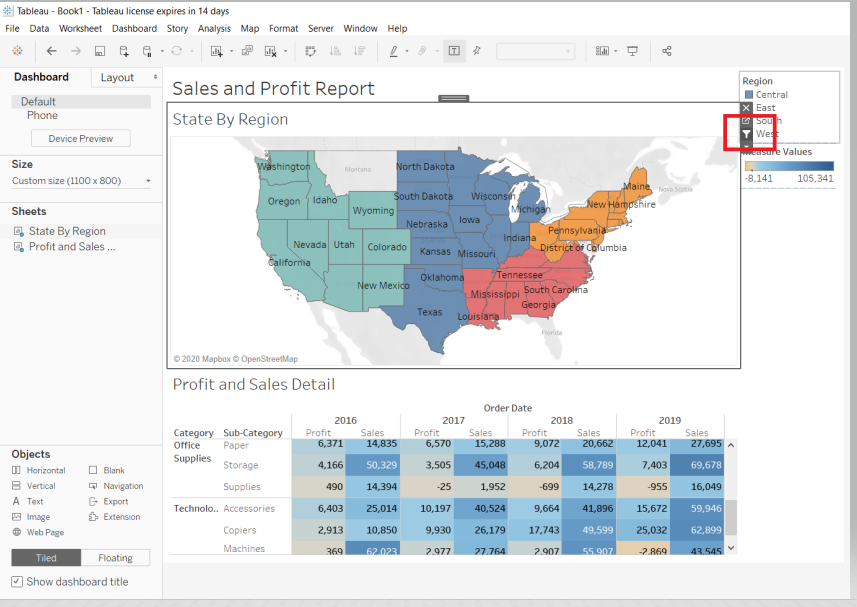Open the Analysis menu
The height and width of the screenshot is (607, 857).
pos(214,28)
